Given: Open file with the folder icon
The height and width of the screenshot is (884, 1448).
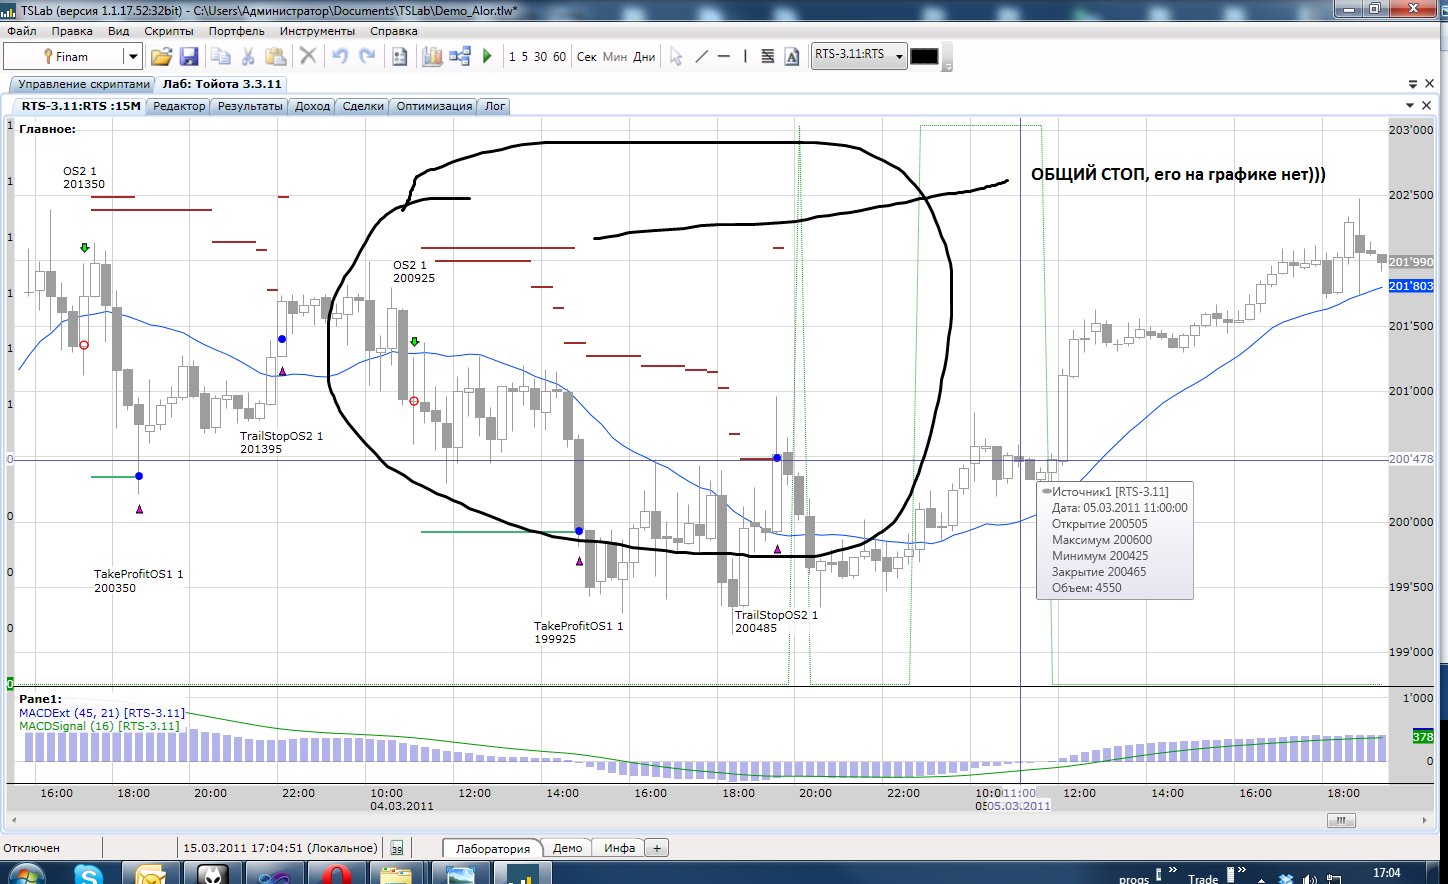Looking at the screenshot, I should click(x=161, y=56).
